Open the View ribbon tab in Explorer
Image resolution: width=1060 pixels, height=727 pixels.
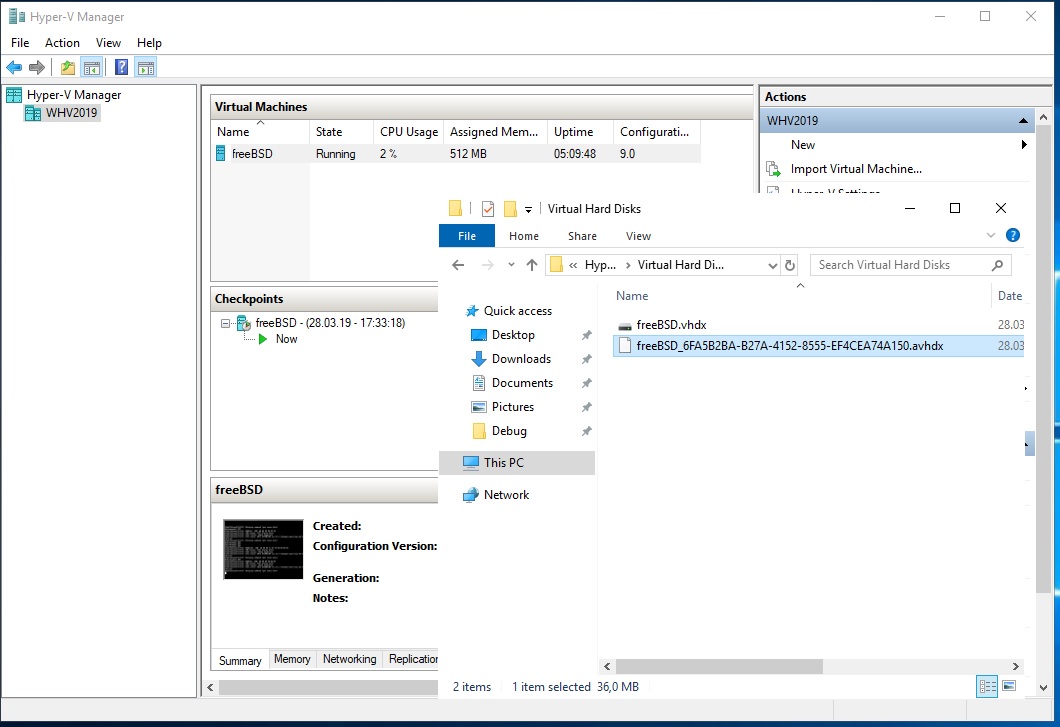[x=638, y=236]
